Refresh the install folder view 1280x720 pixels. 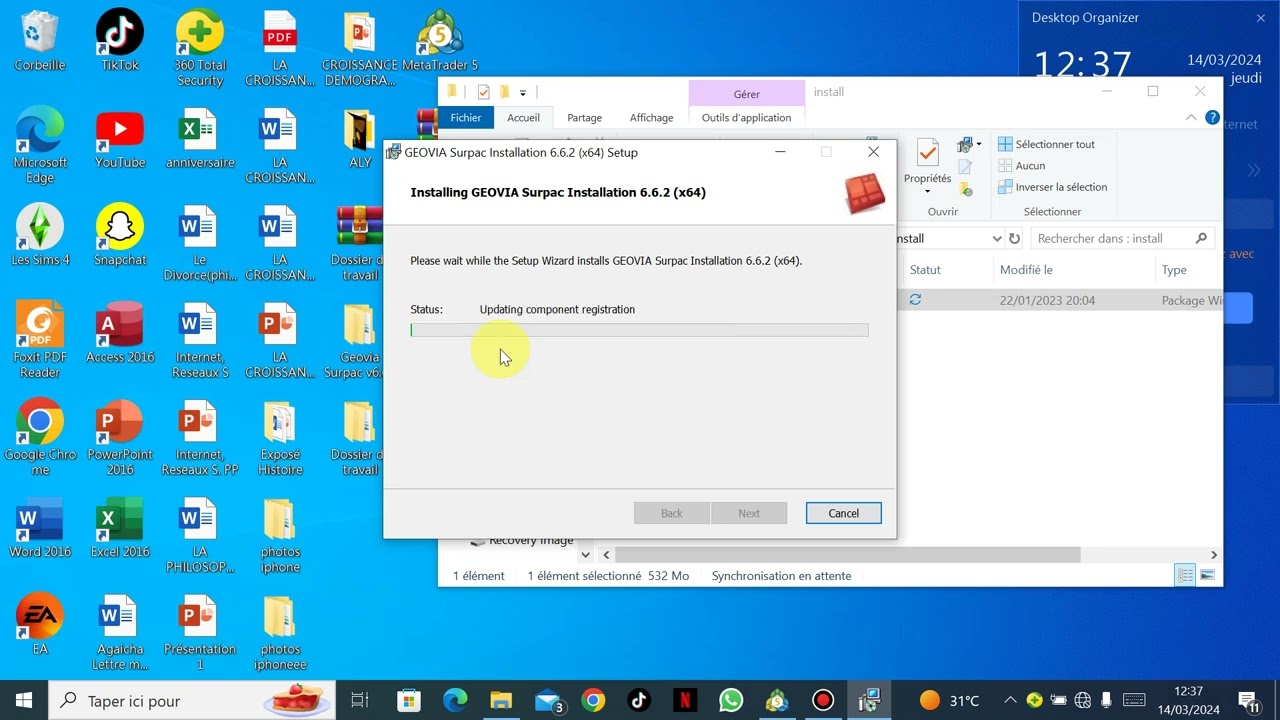pyautogui.click(x=1014, y=239)
